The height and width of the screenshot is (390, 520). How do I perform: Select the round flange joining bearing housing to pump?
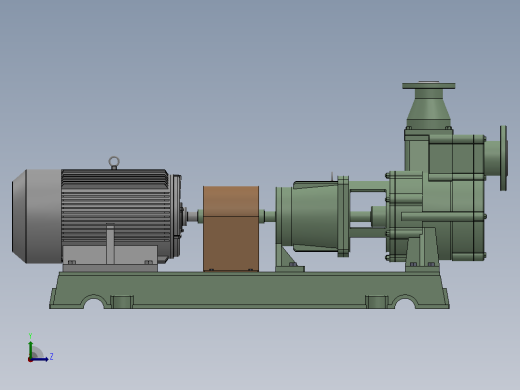[x=343, y=216]
